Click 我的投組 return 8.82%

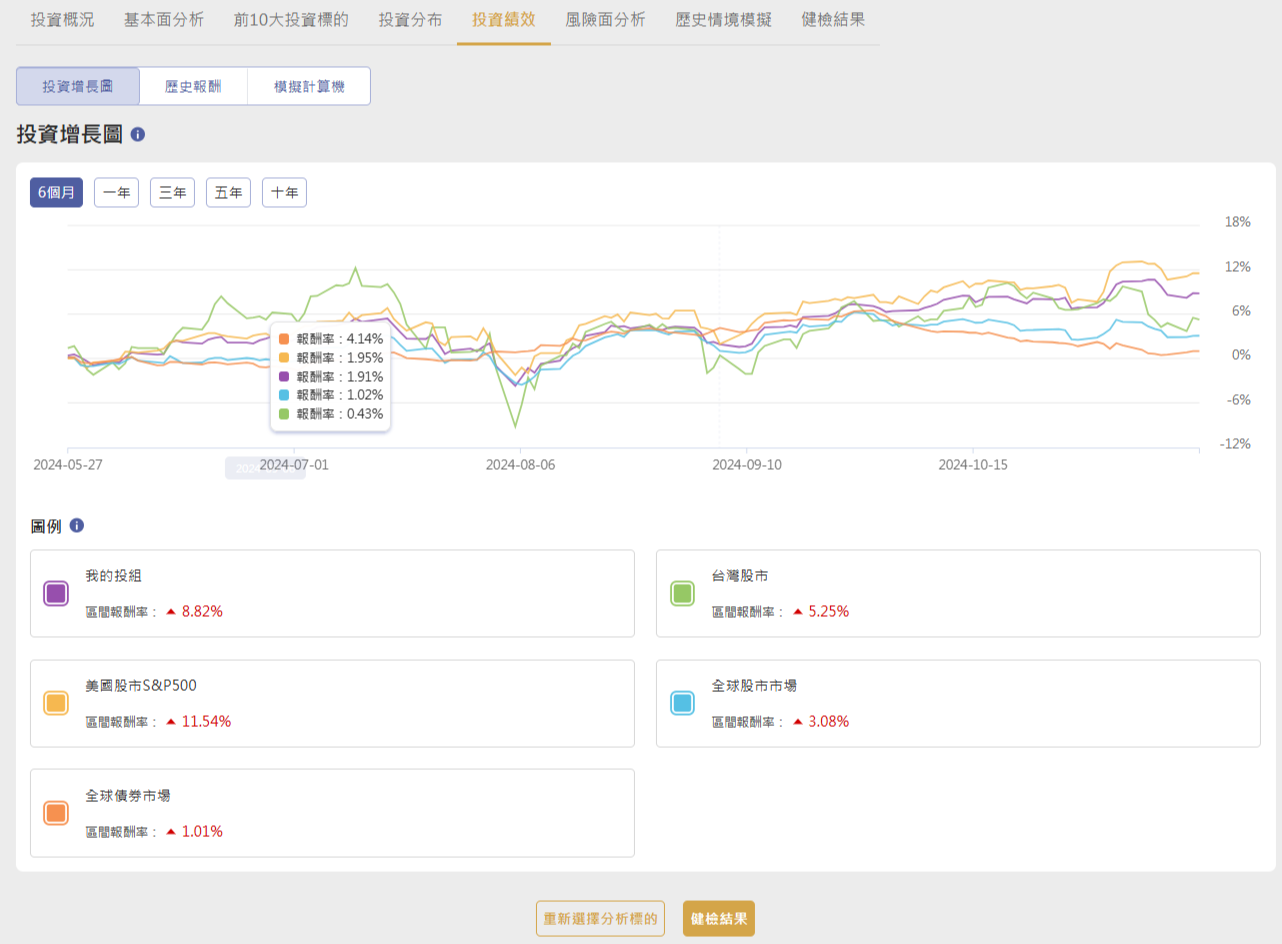coord(202,611)
